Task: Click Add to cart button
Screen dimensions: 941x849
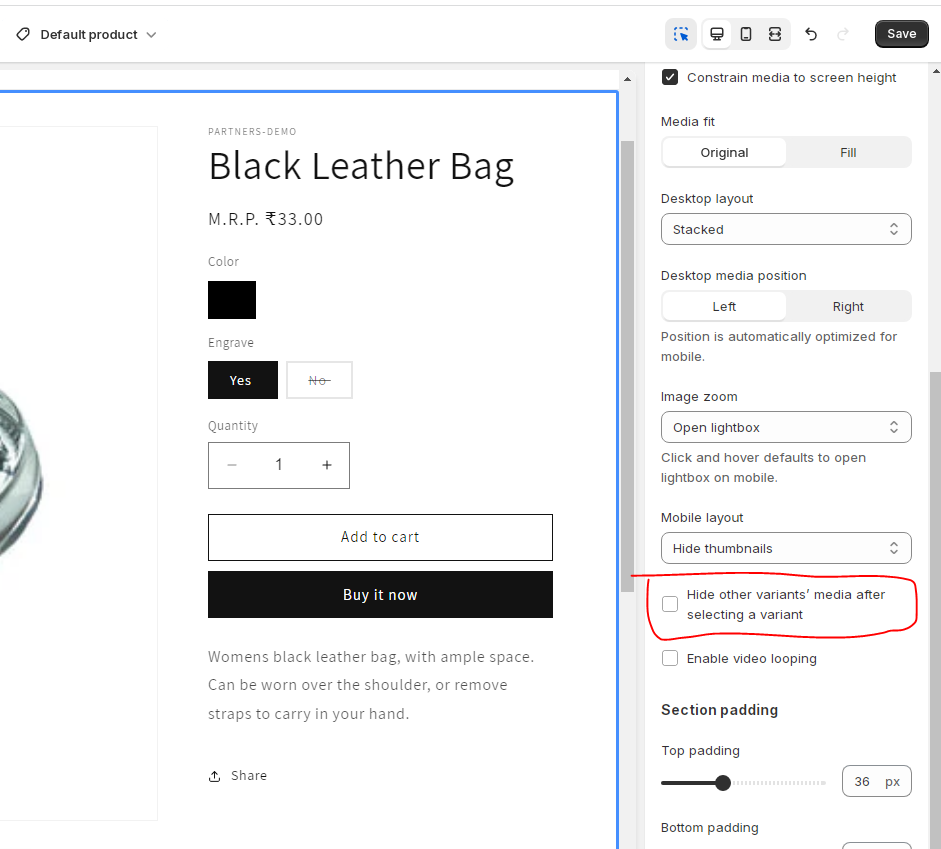Action: [x=380, y=537]
